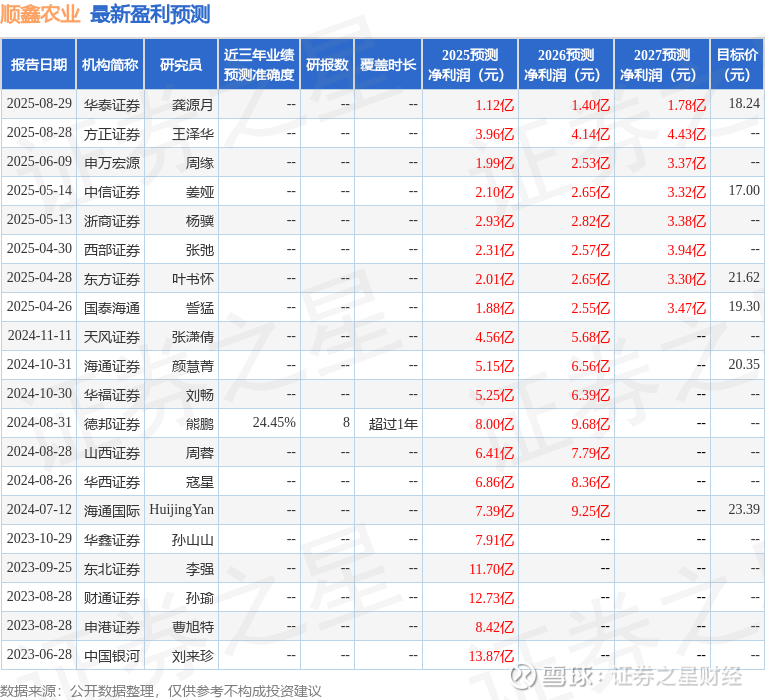The image size is (765, 700).
Task: Click the date 2024-11-11
Action: 40,336
